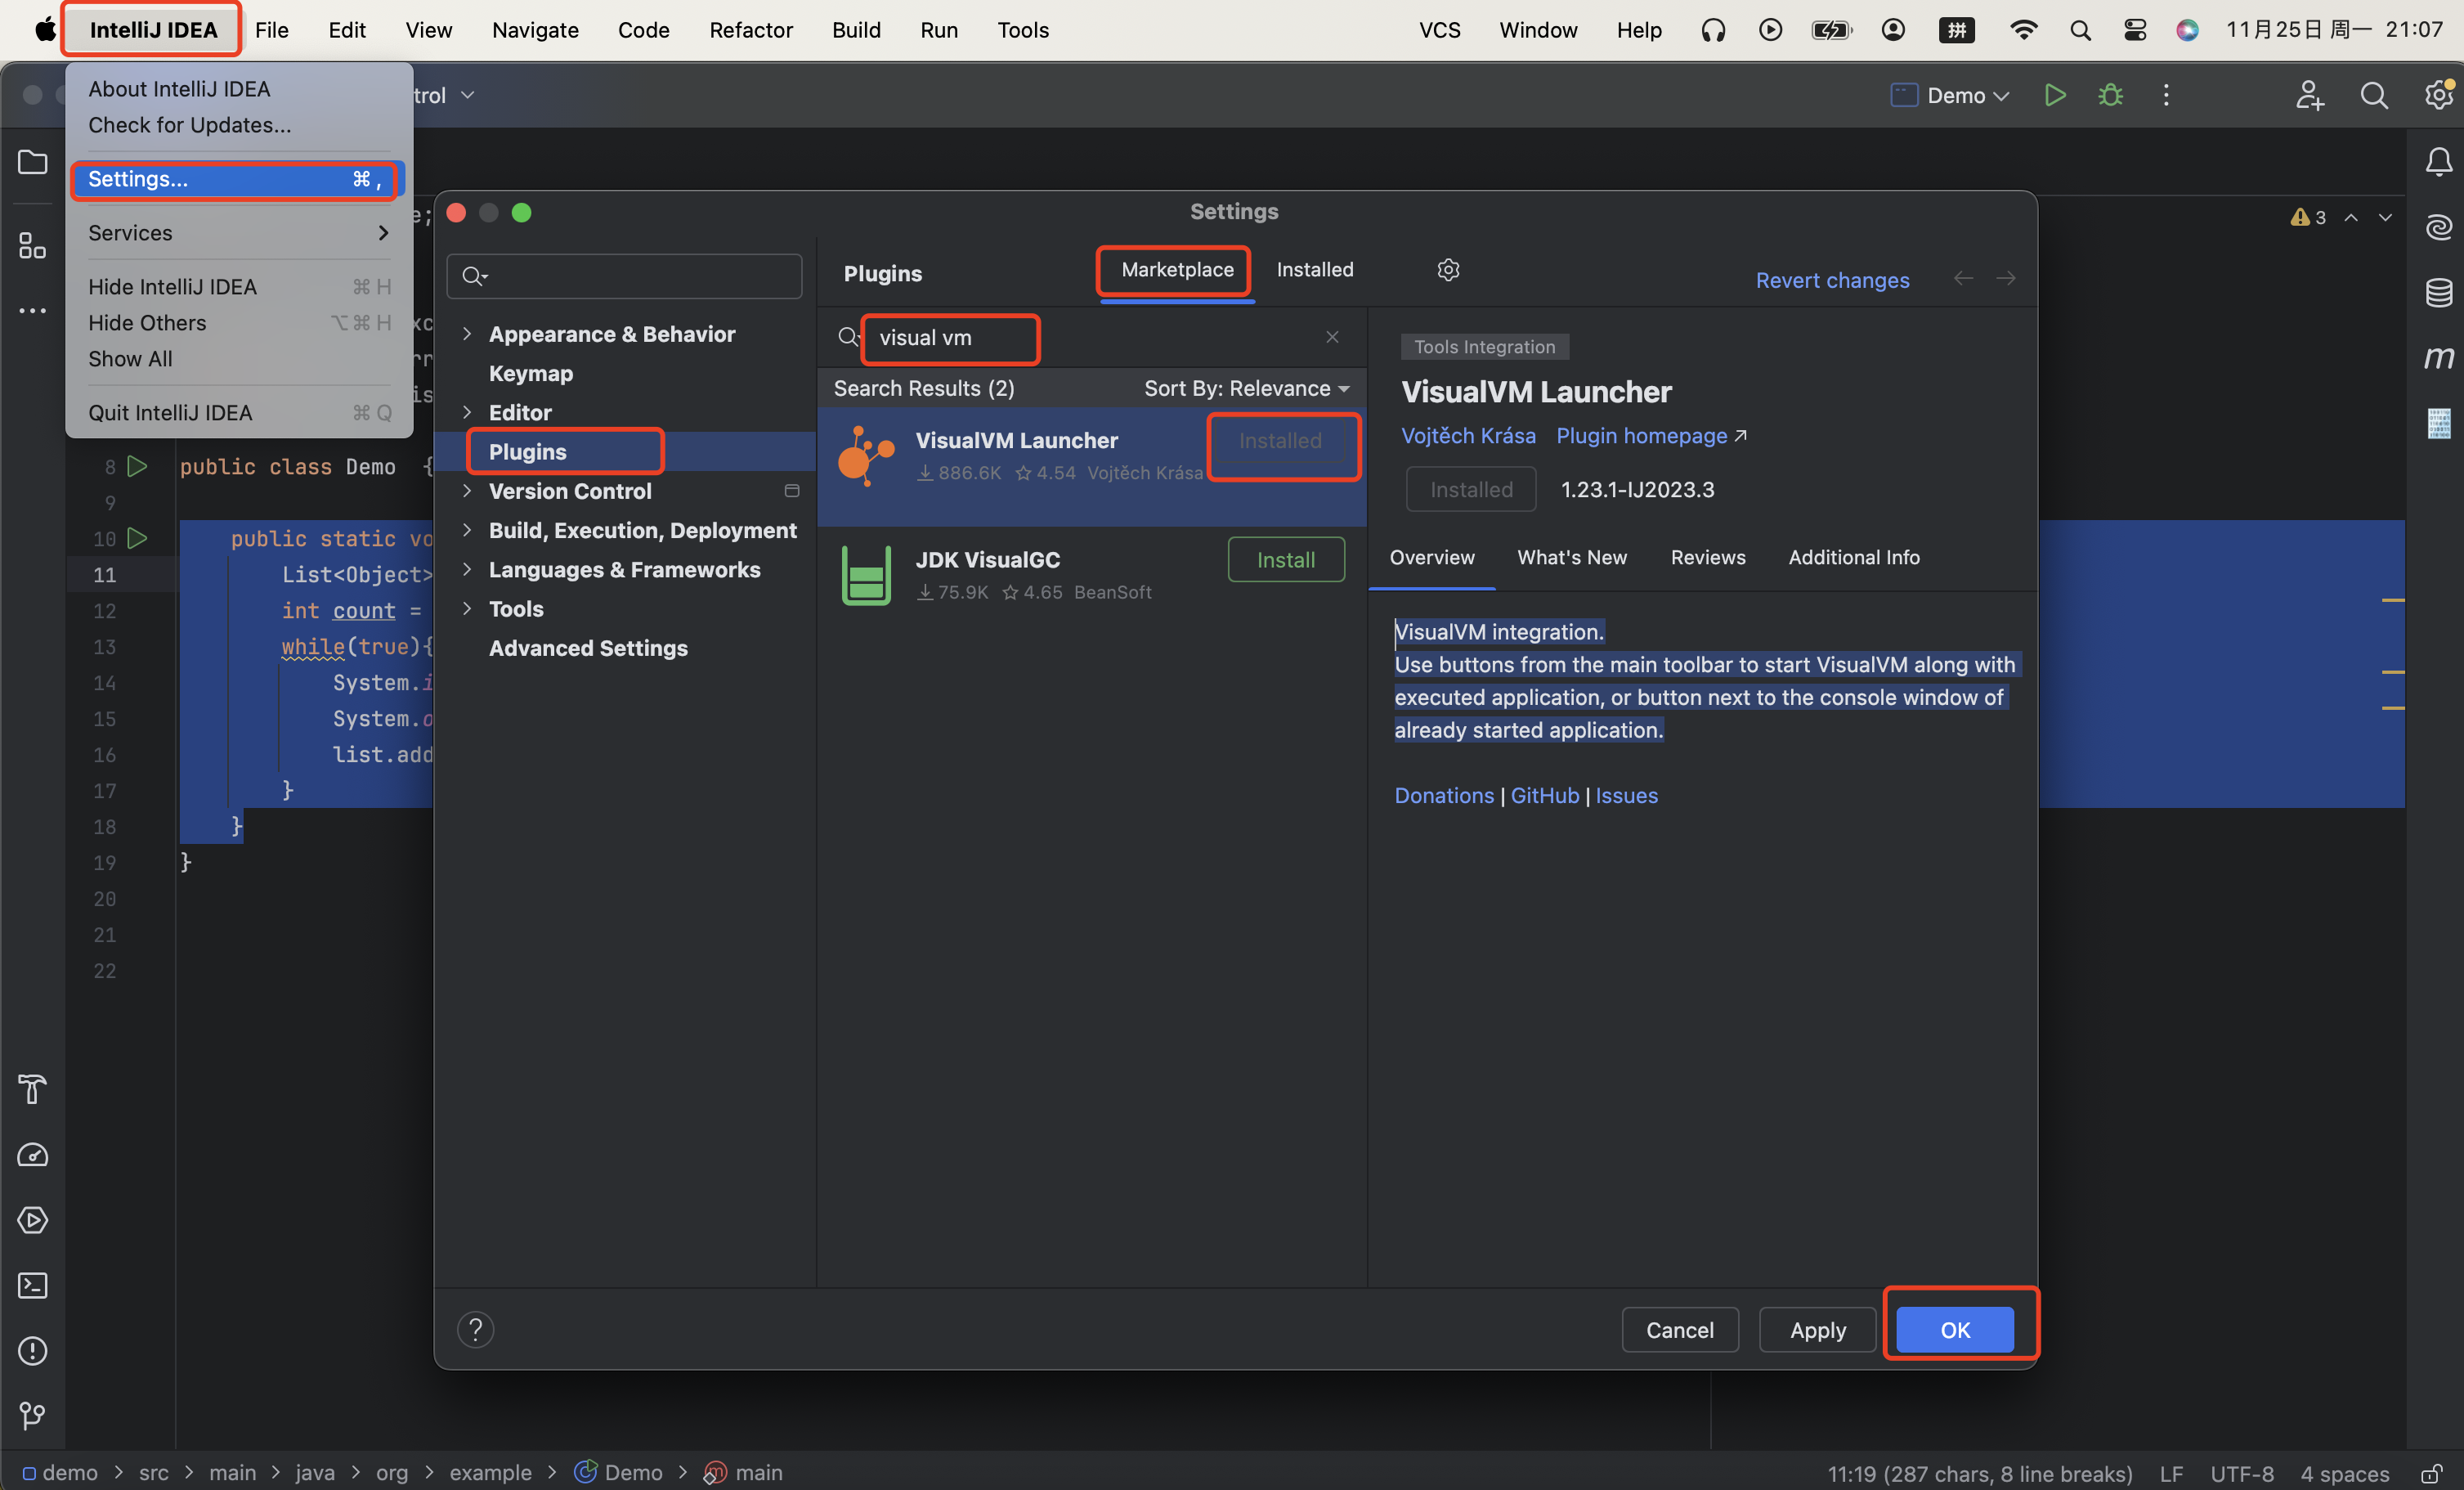Image resolution: width=2464 pixels, height=1490 pixels.
Task: Open the Maven tool window icon
Action: [2438, 357]
